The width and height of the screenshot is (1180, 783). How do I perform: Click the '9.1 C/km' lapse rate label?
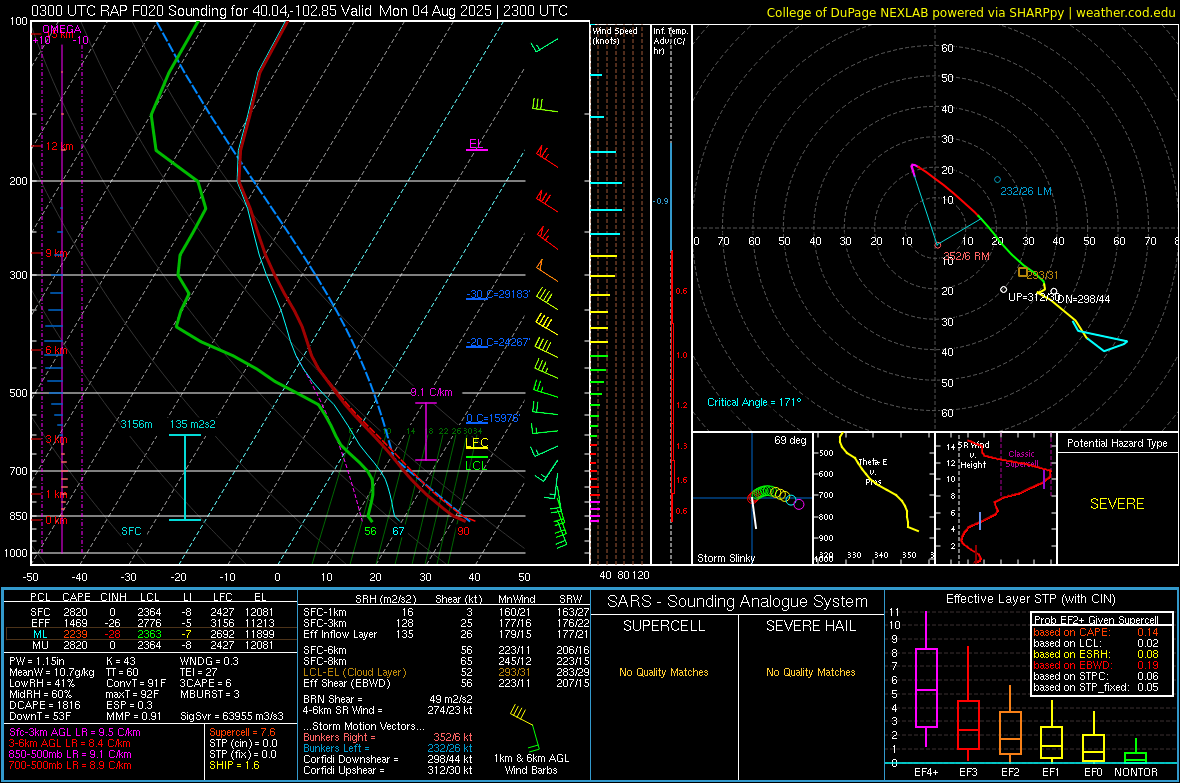pos(431,392)
